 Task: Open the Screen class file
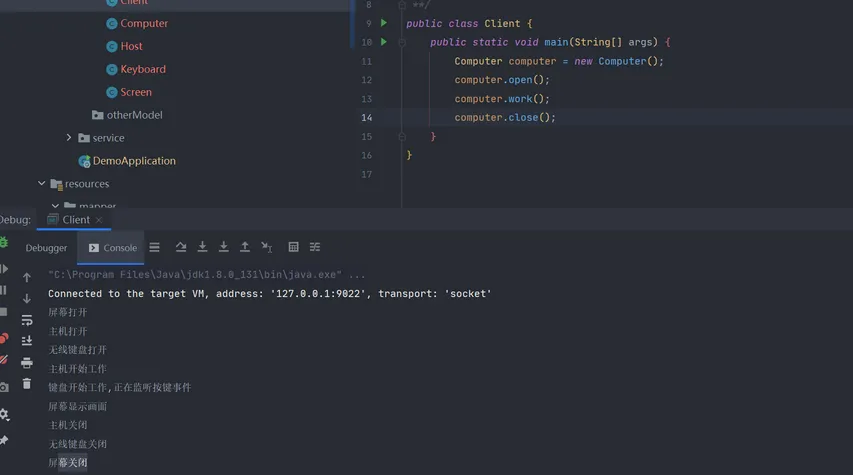135,92
